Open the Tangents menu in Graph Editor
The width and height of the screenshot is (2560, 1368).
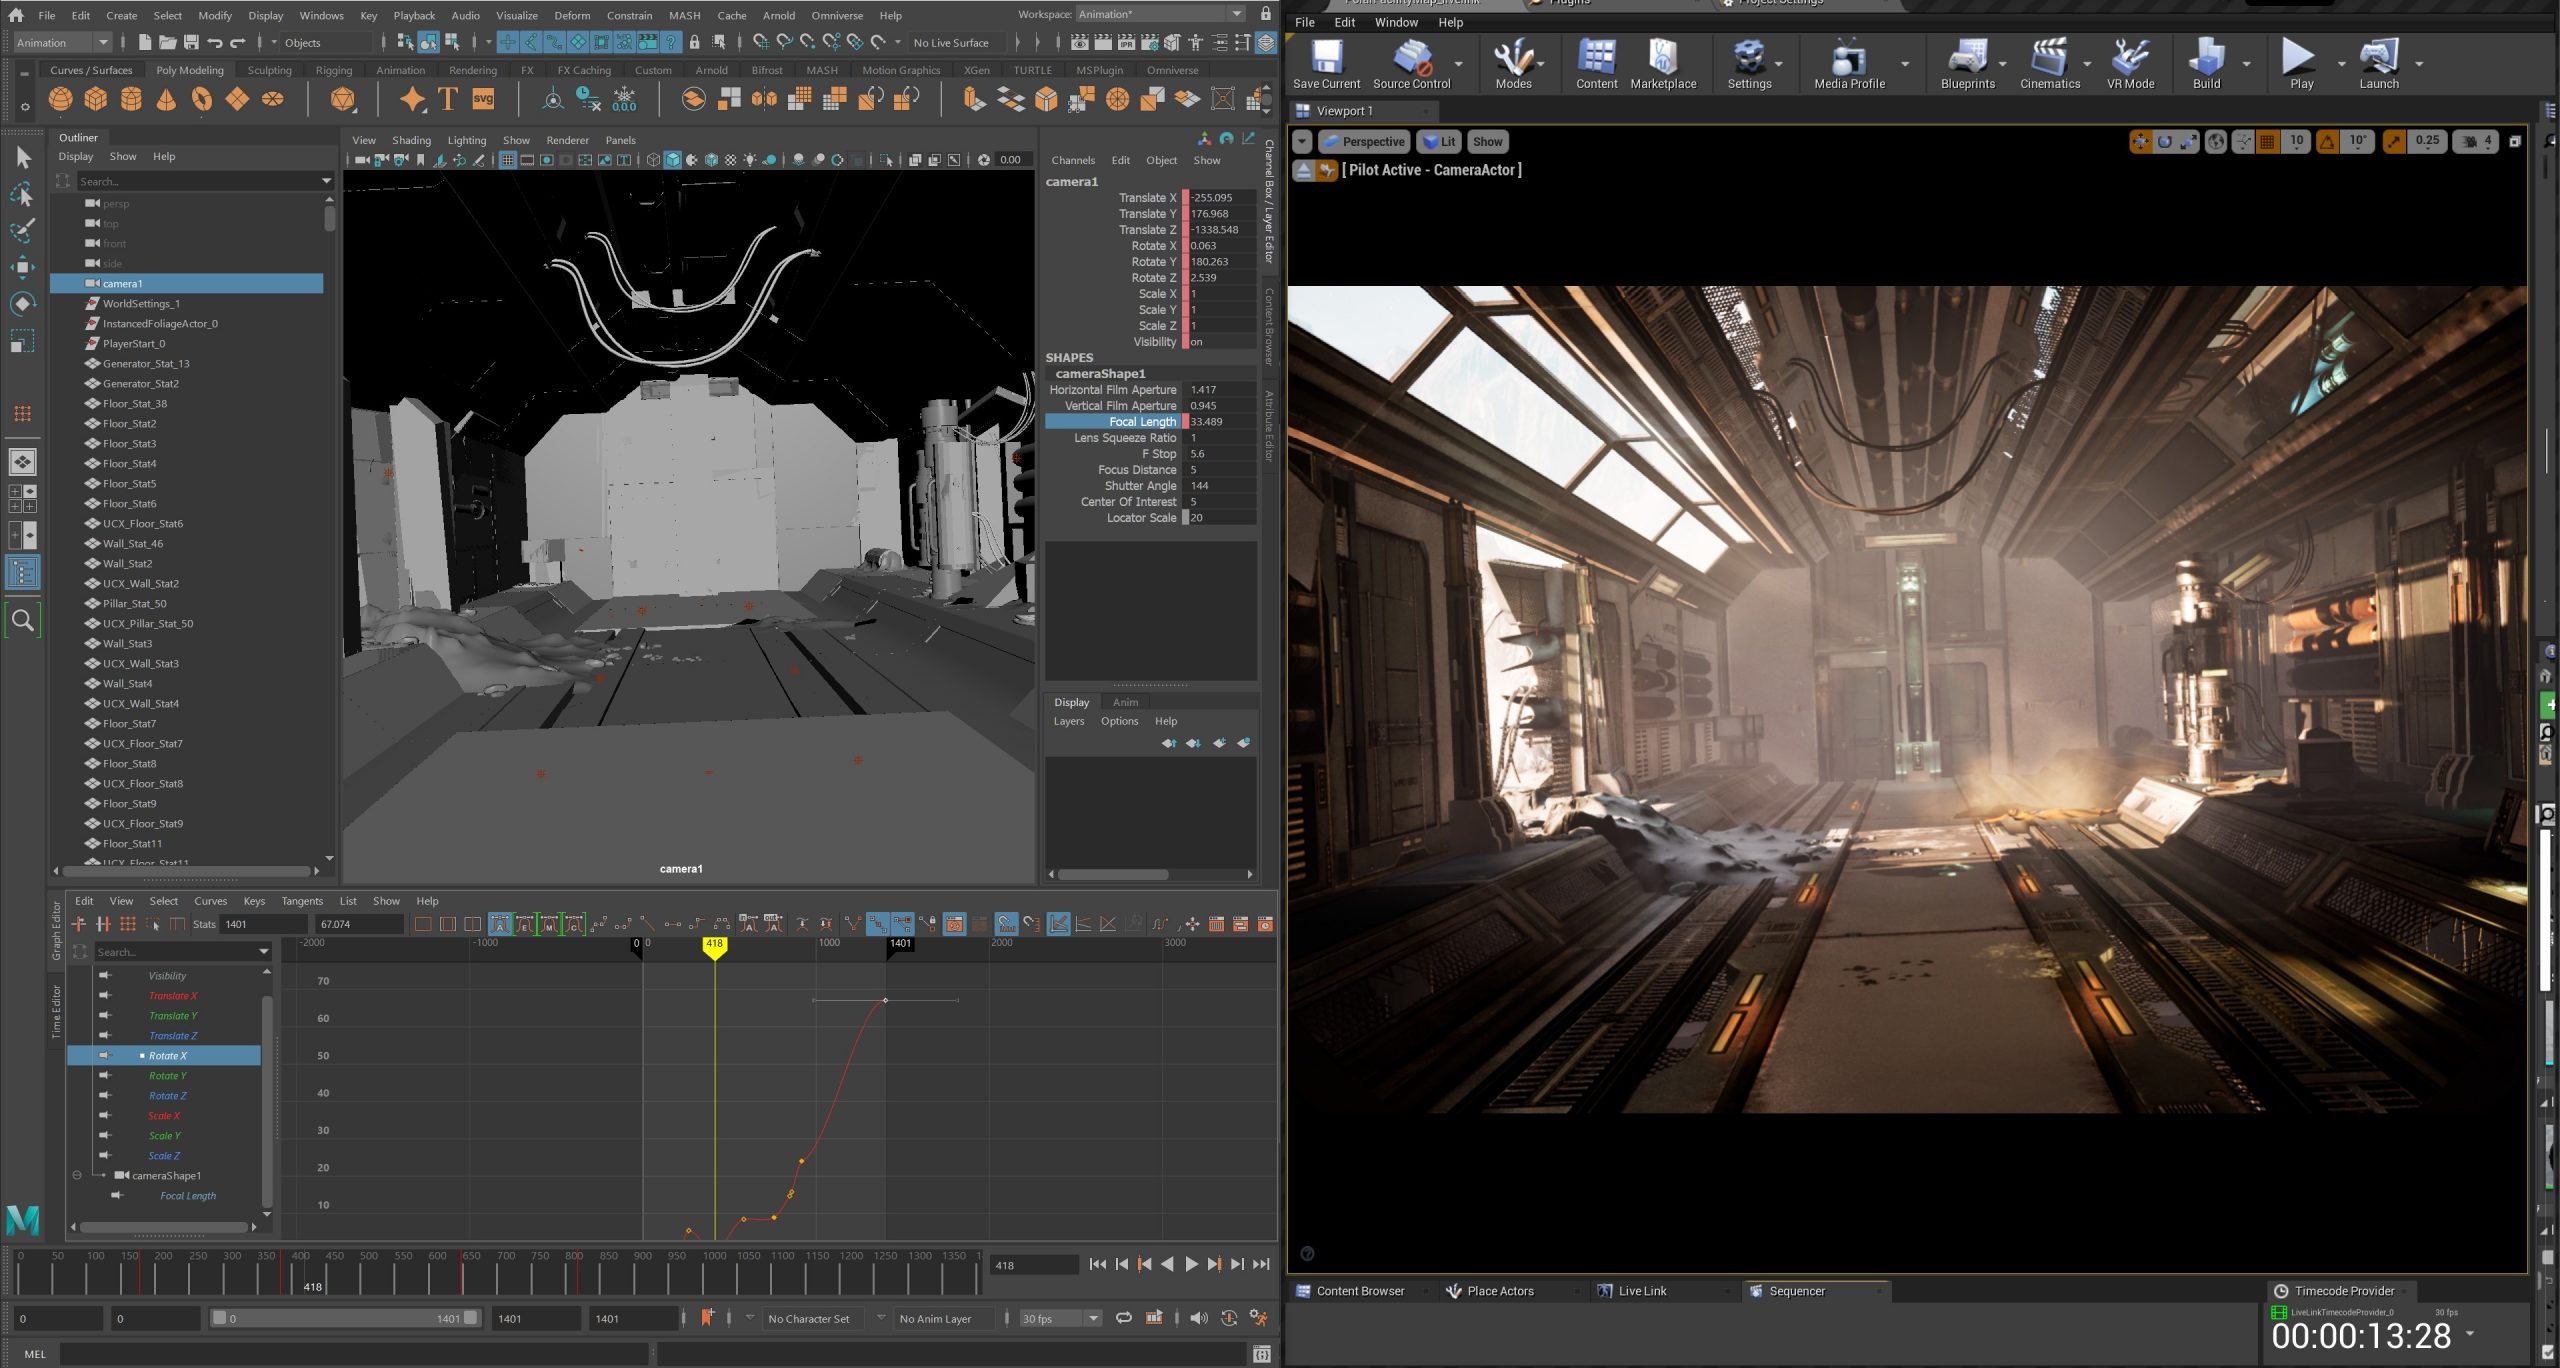click(x=302, y=901)
